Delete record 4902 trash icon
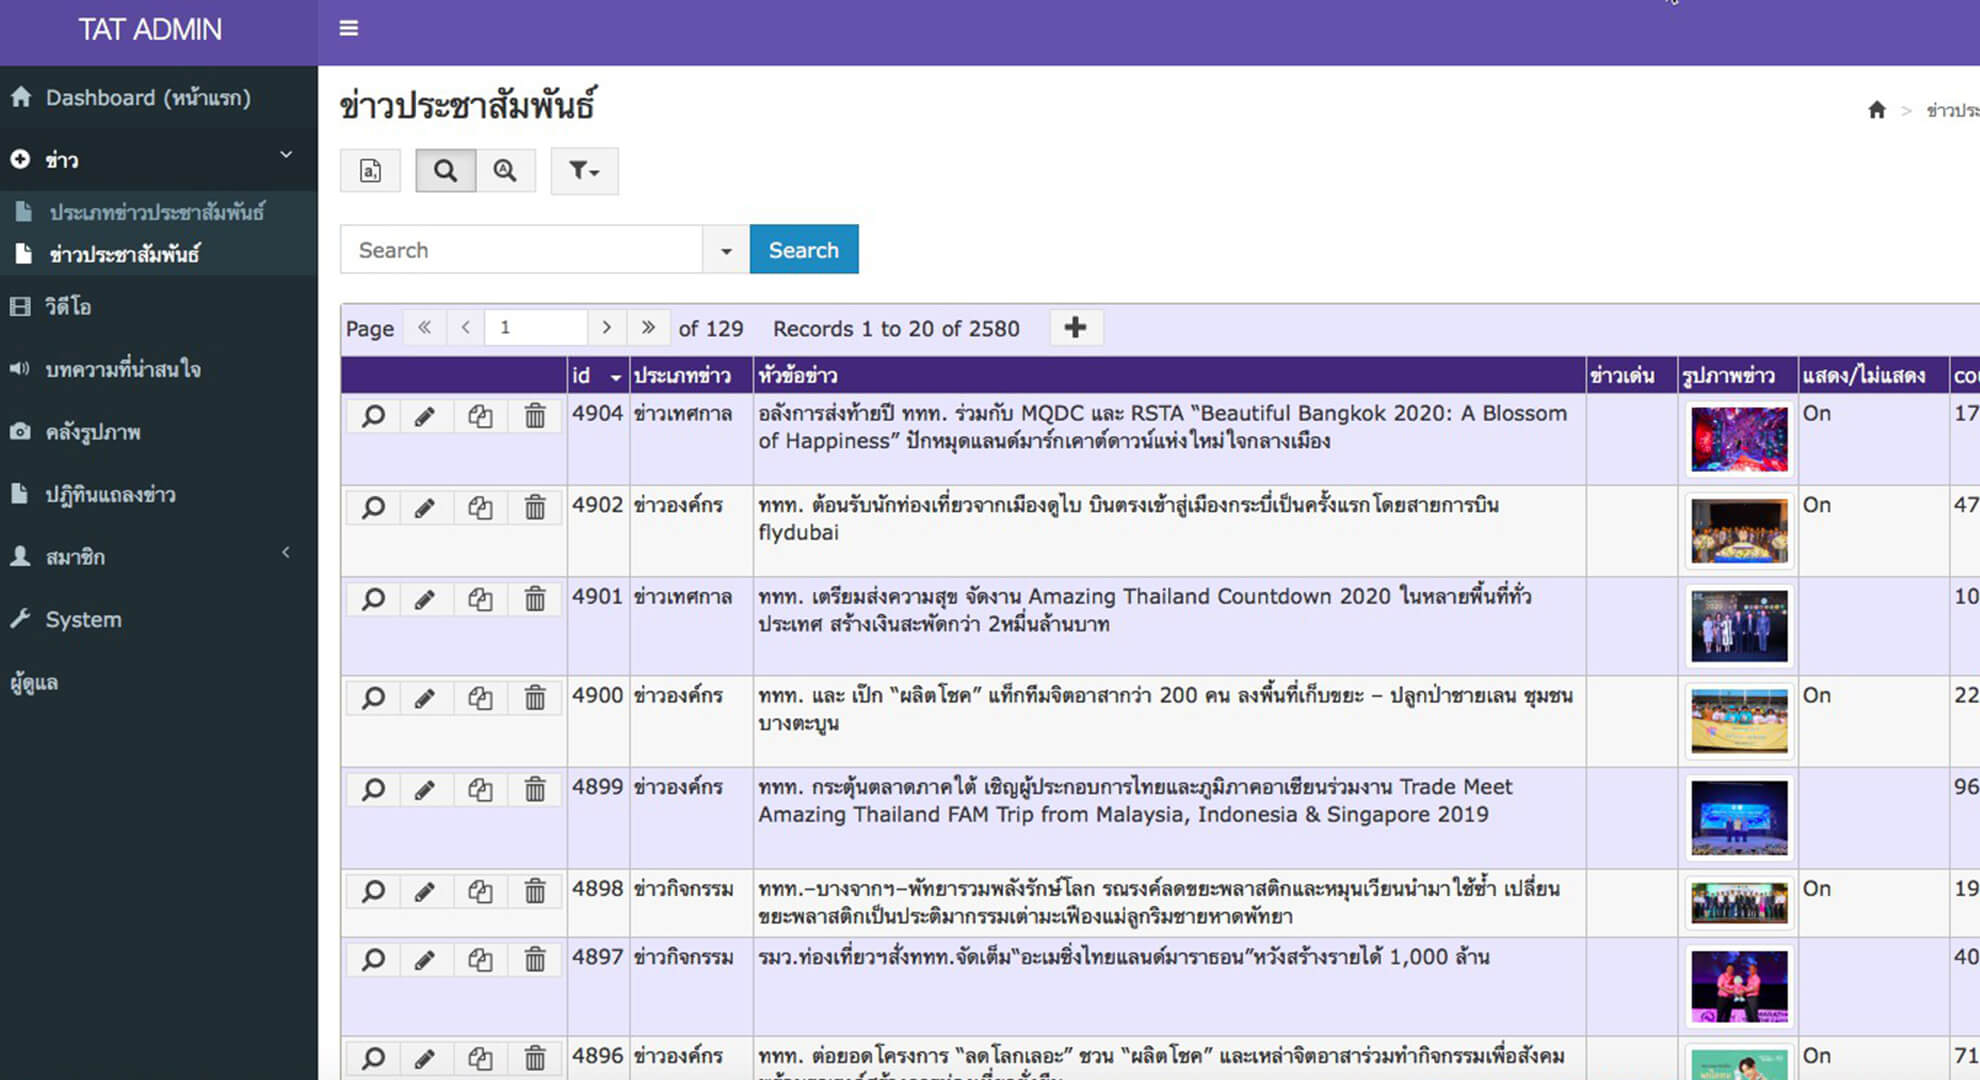This screenshot has height=1080, width=1980. point(535,508)
